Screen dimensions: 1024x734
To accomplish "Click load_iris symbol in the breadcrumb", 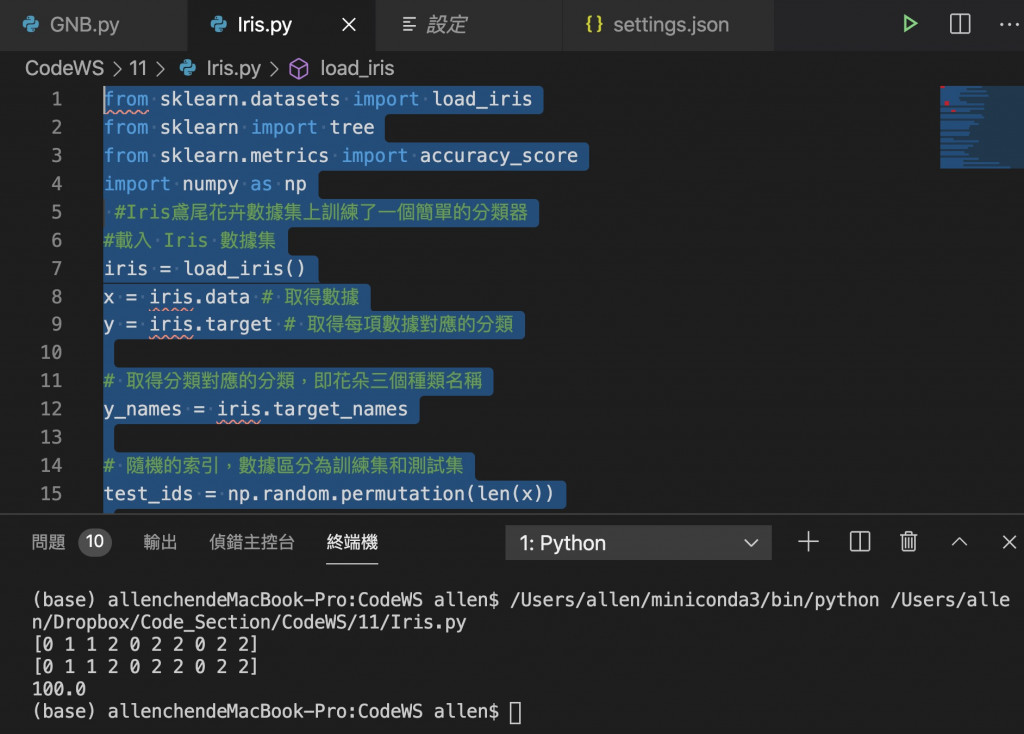I will coord(357,68).
